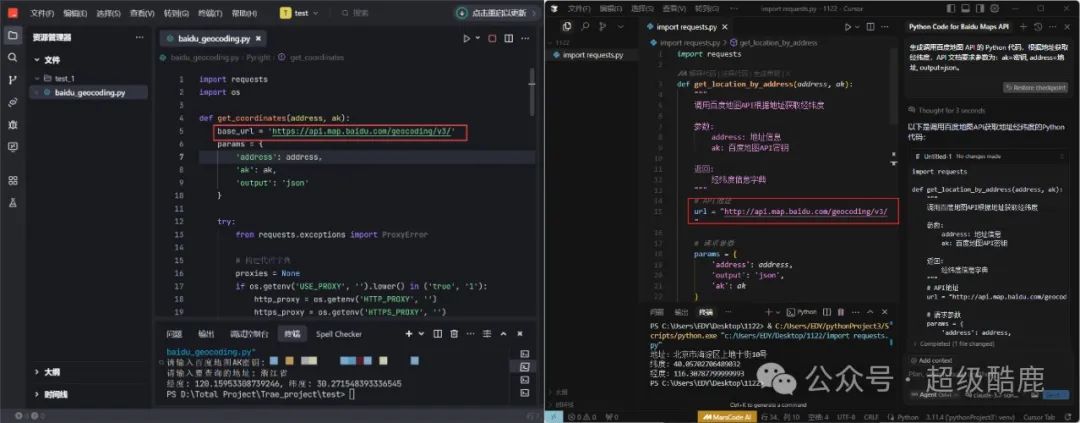Open the Search icon in Trae's left sidebar
Image resolution: width=1080 pixels, height=423 pixels.
[x=13, y=57]
